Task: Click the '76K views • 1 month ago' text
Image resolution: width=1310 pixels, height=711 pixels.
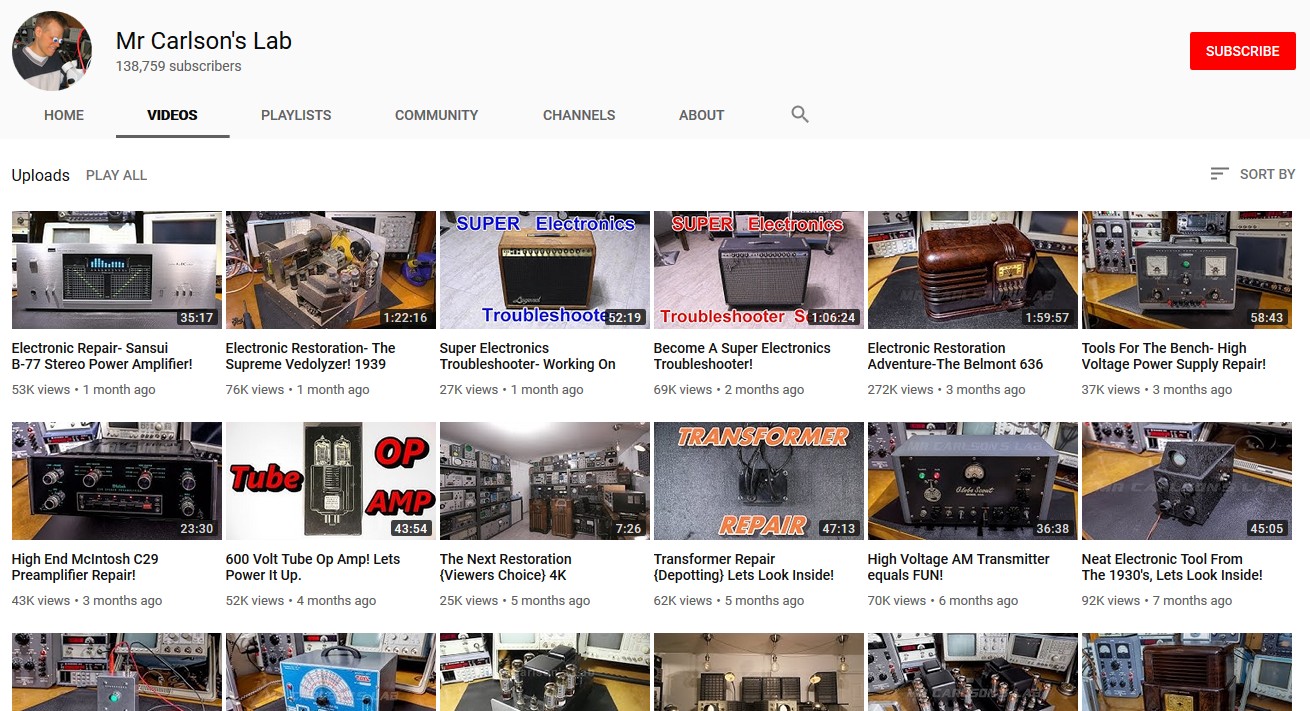Action: pos(298,390)
